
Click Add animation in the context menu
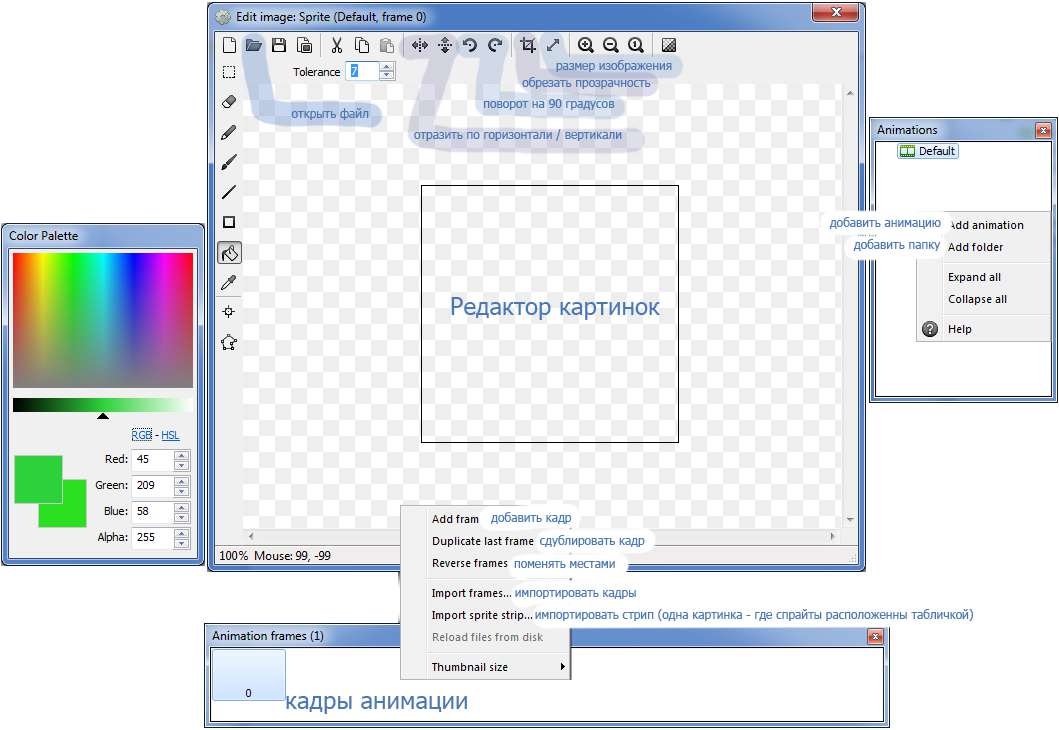pyautogui.click(x=985, y=225)
